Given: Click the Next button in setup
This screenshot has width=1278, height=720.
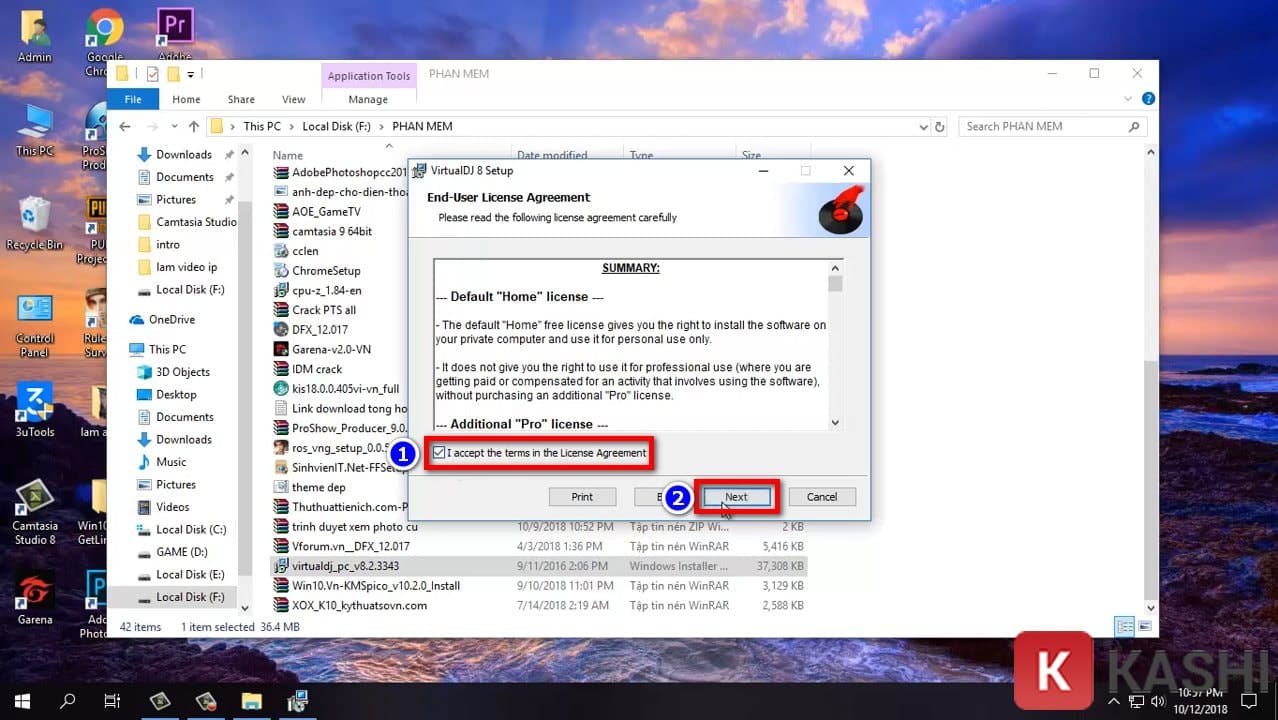Looking at the screenshot, I should [x=736, y=497].
